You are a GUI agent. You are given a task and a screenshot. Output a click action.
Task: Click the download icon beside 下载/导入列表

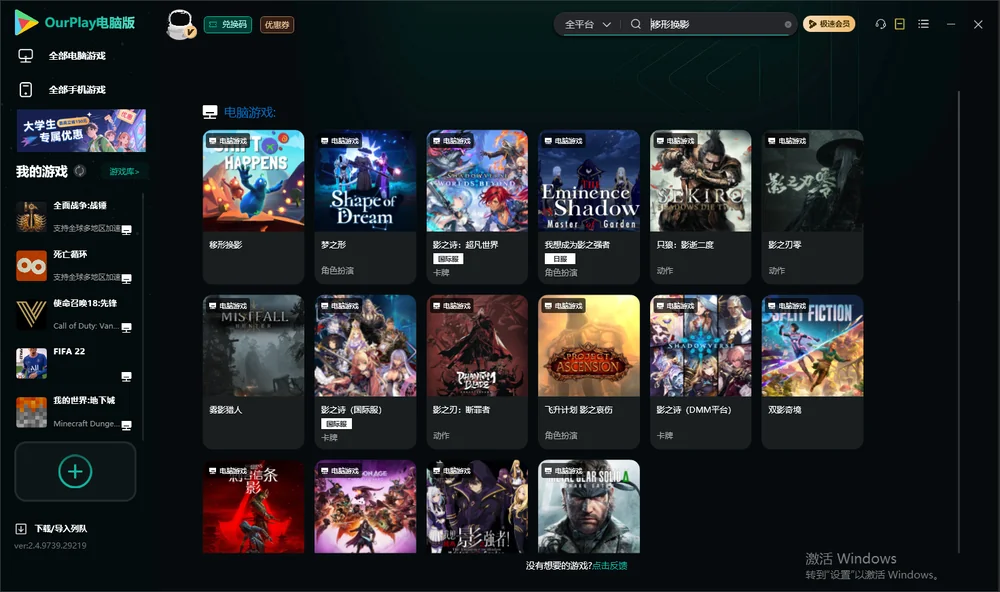21,529
